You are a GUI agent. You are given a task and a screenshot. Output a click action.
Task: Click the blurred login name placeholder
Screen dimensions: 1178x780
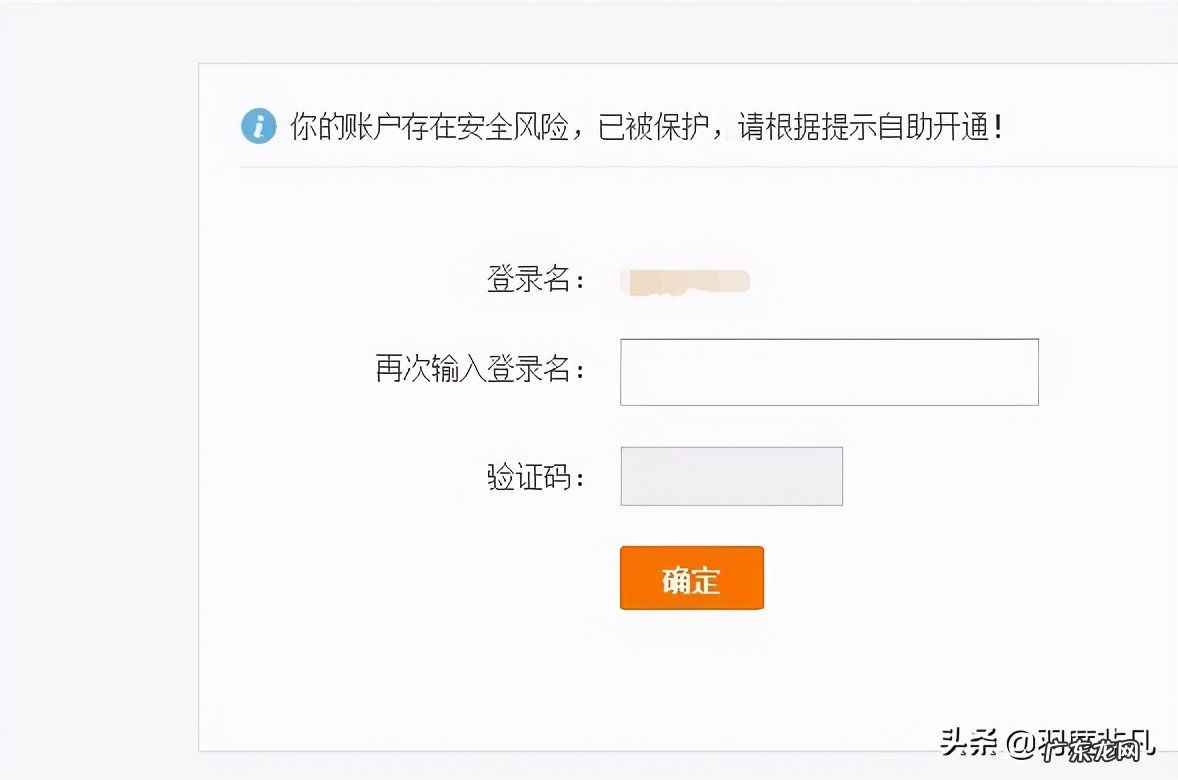[x=685, y=280]
